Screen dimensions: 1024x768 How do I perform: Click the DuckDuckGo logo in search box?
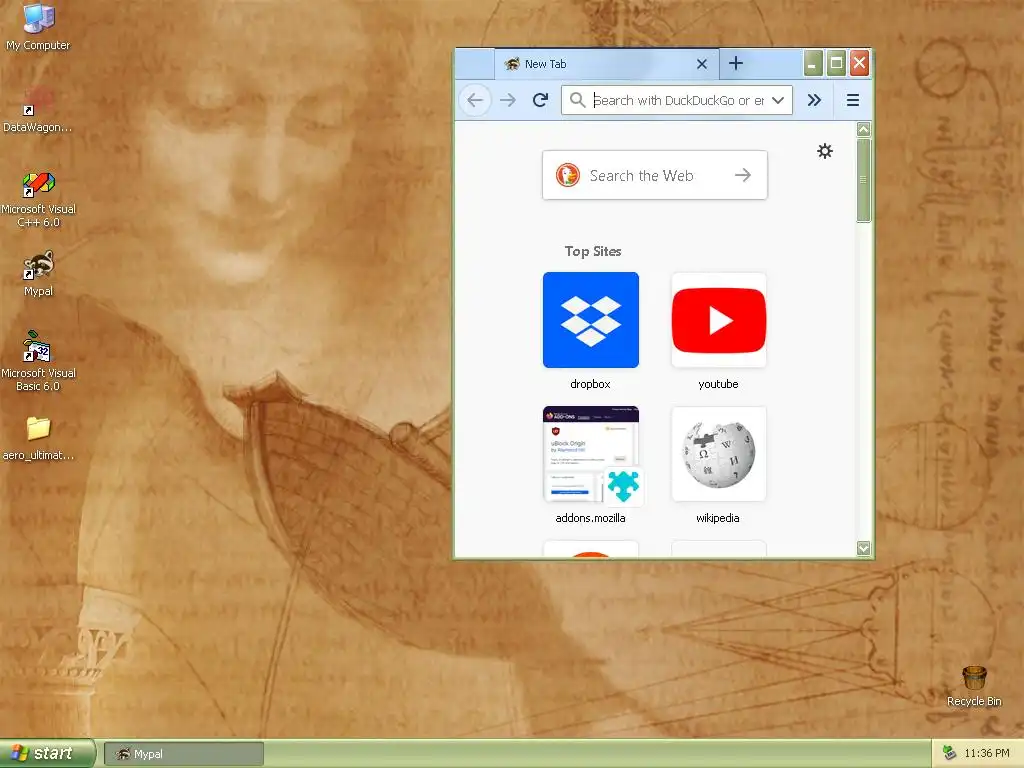tap(568, 175)
